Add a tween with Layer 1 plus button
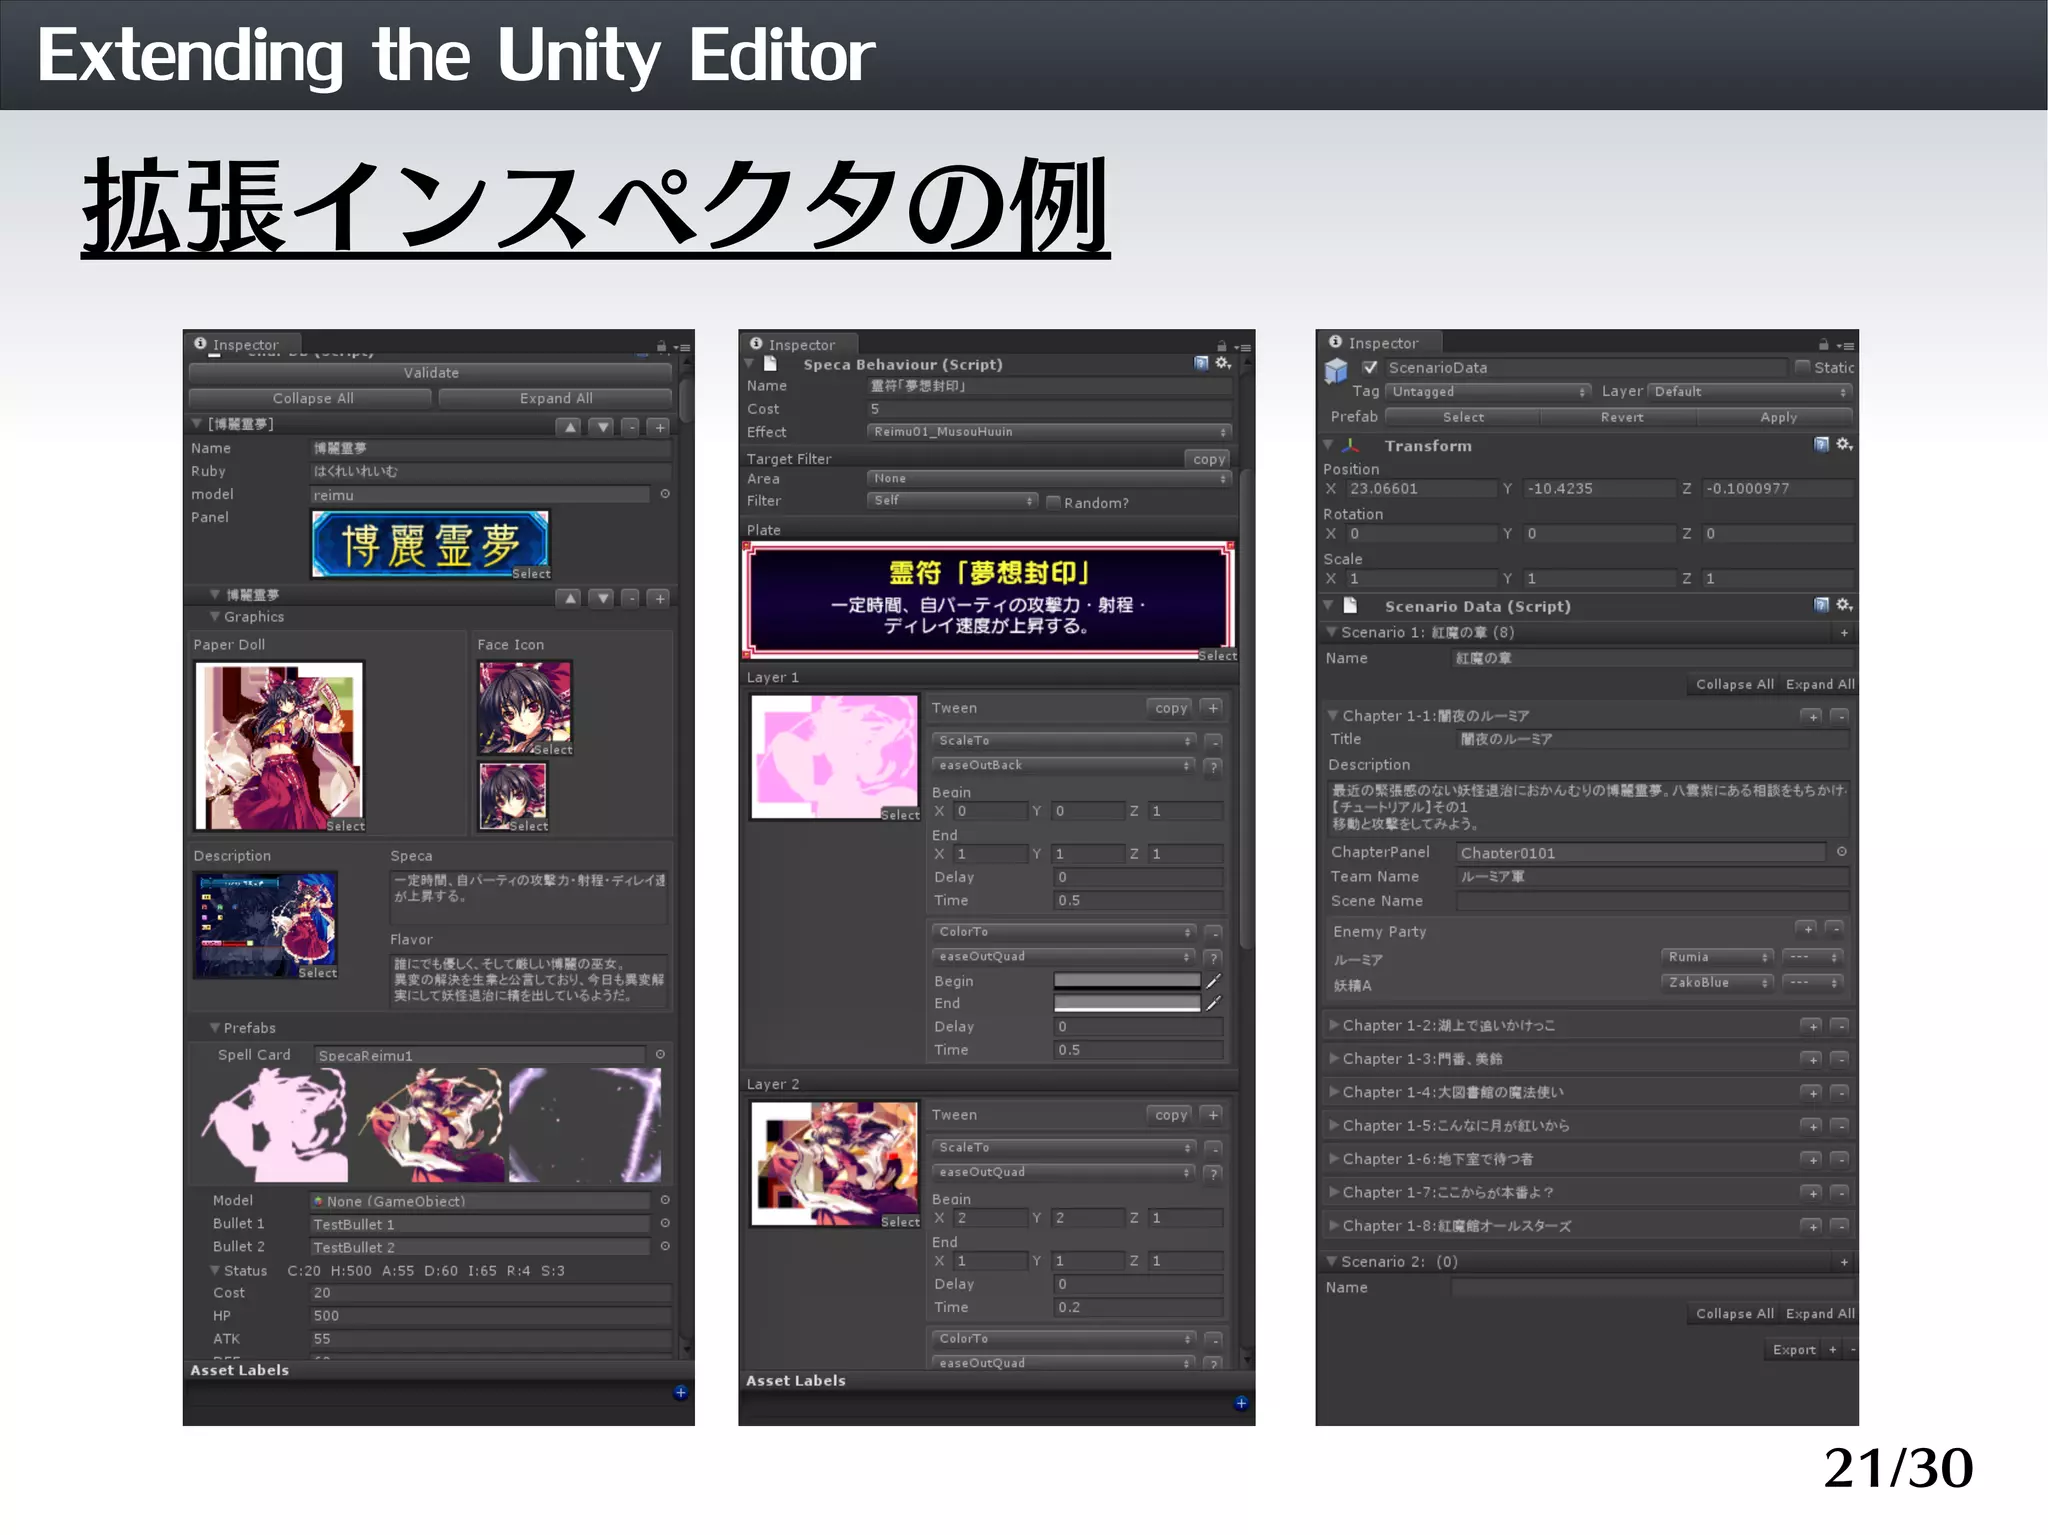This screenshot has height=1535, width=2048. [x=1212, y=708]
